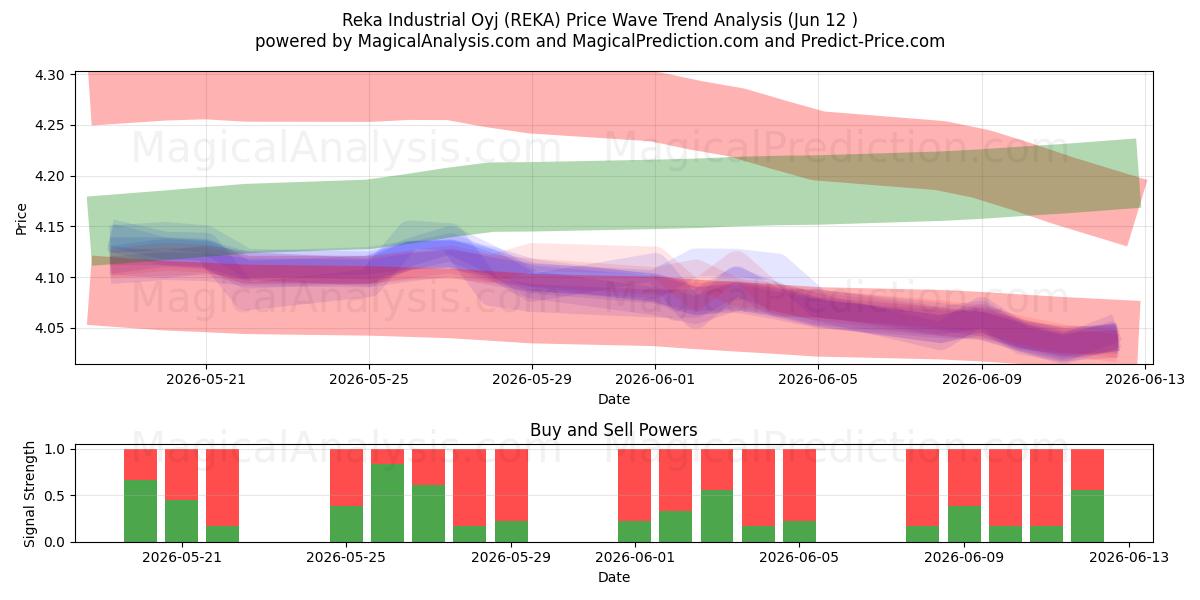
Task: Click the green buy bar above the 2026-05-21 tick
Action: pyautogui.click(x=181, y=521)
